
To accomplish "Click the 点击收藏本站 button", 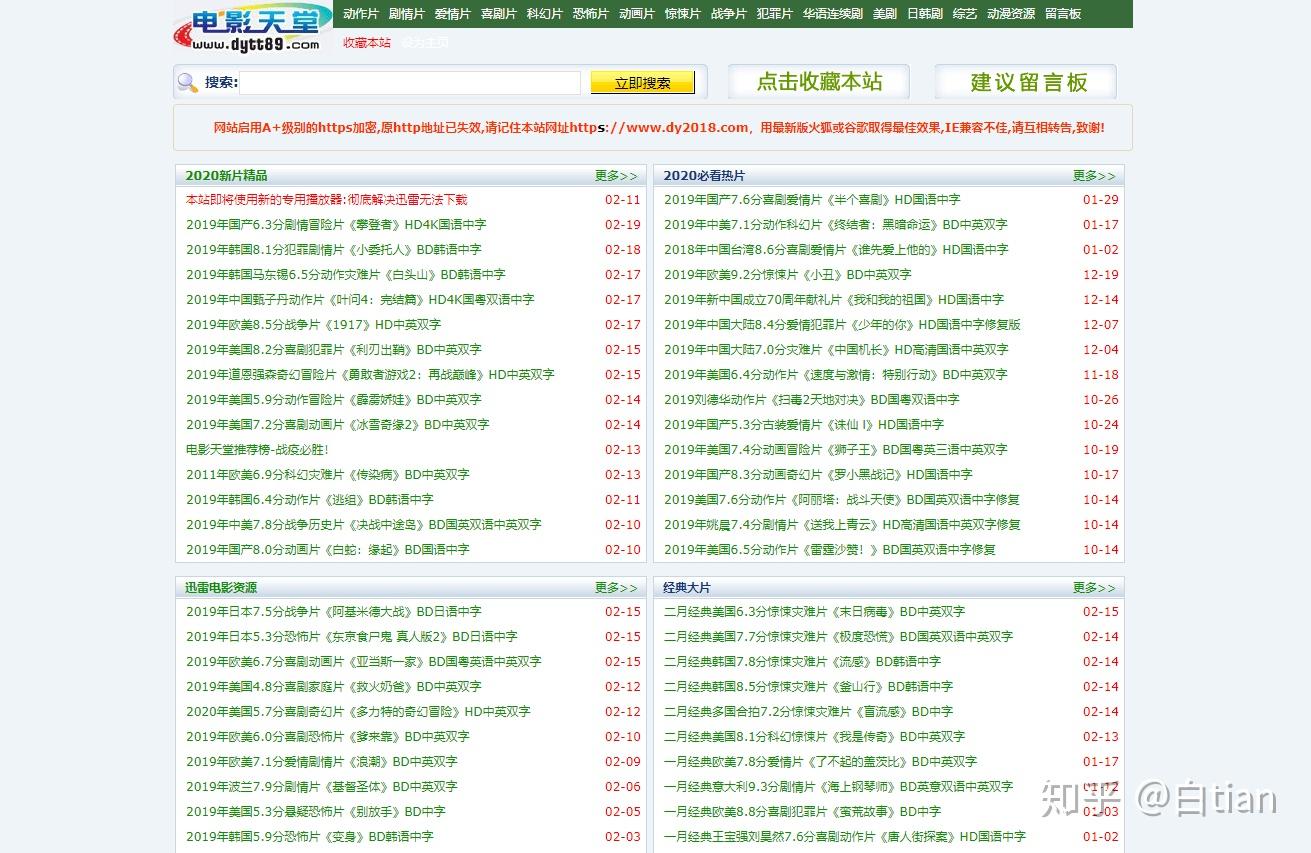I will point(819,82).
